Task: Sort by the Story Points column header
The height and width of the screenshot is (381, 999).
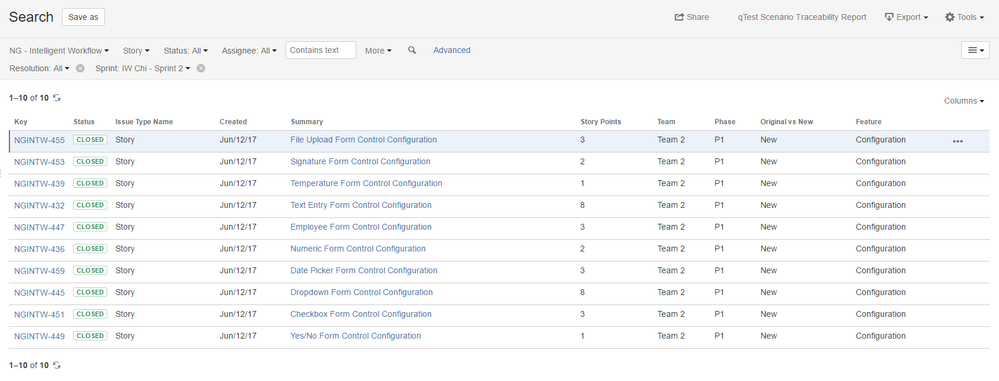Action: [x=601, y=122]
